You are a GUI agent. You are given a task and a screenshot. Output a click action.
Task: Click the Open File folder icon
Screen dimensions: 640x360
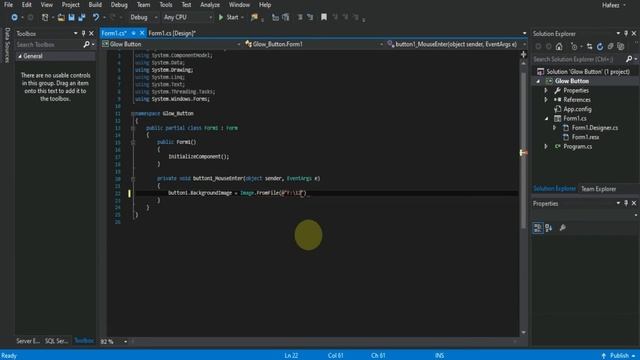[61, 17]
